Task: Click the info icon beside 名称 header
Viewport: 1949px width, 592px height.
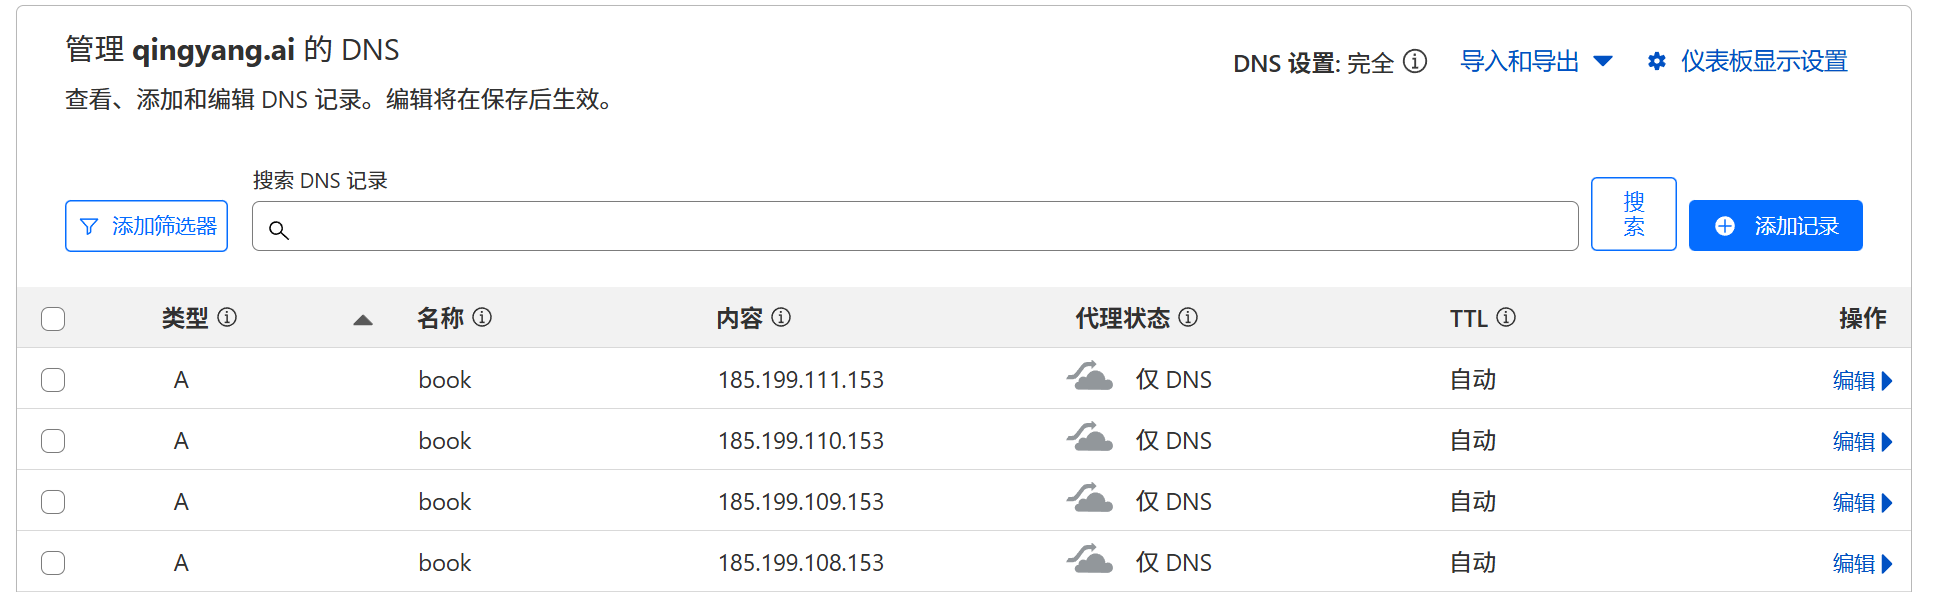Action: [482, 318]
